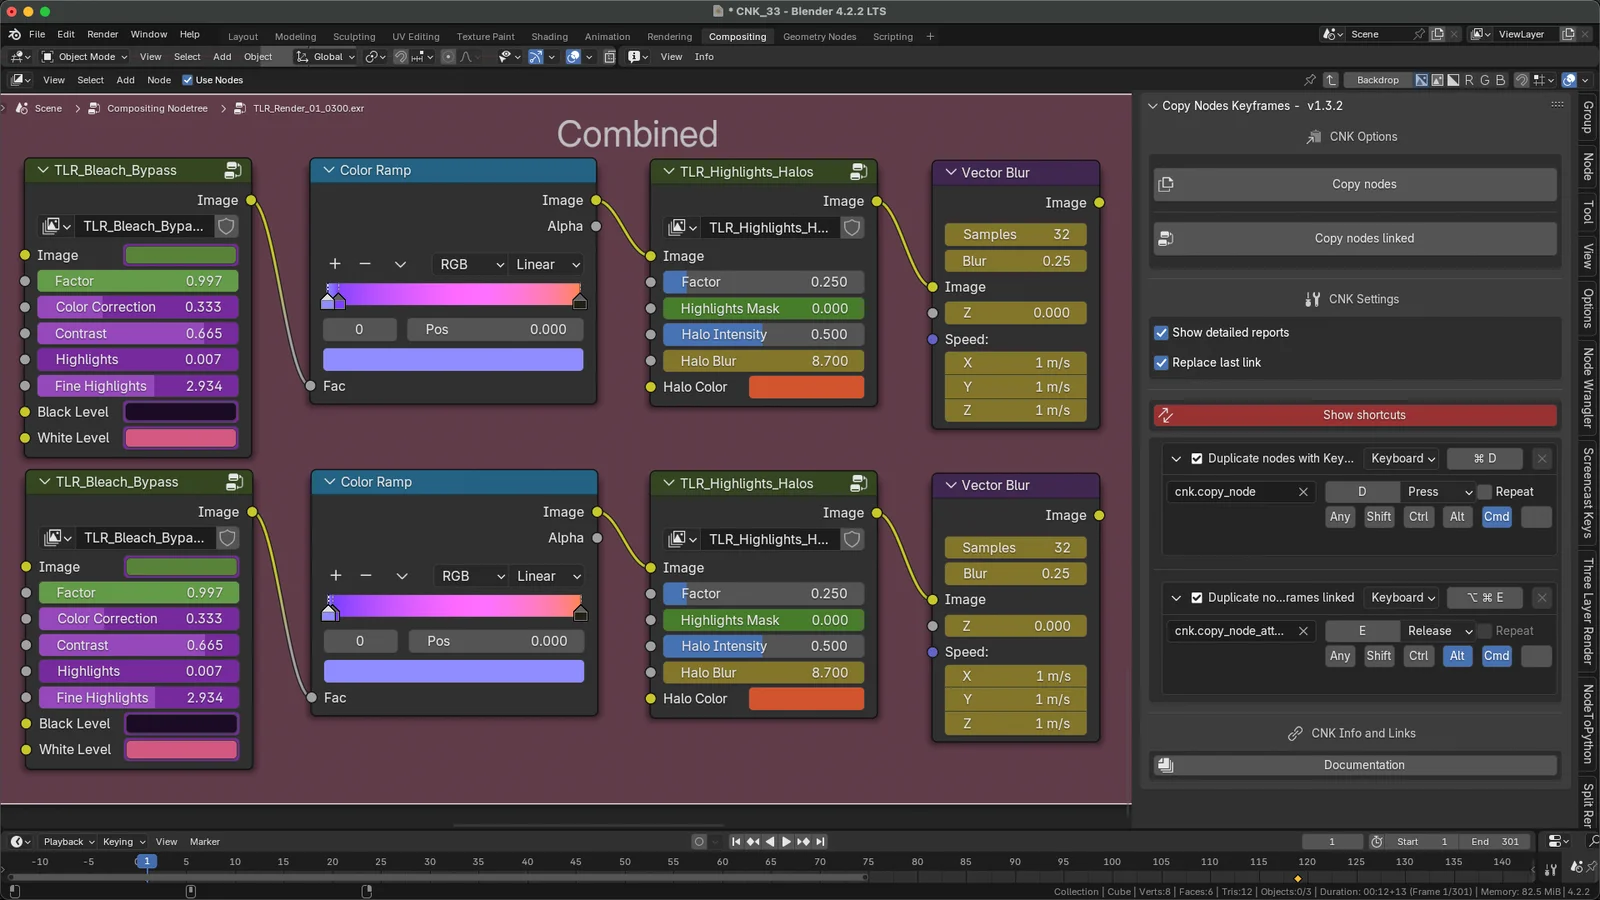Disable Show detailed reports
Screen dimensions: 1600x900
1162,332
